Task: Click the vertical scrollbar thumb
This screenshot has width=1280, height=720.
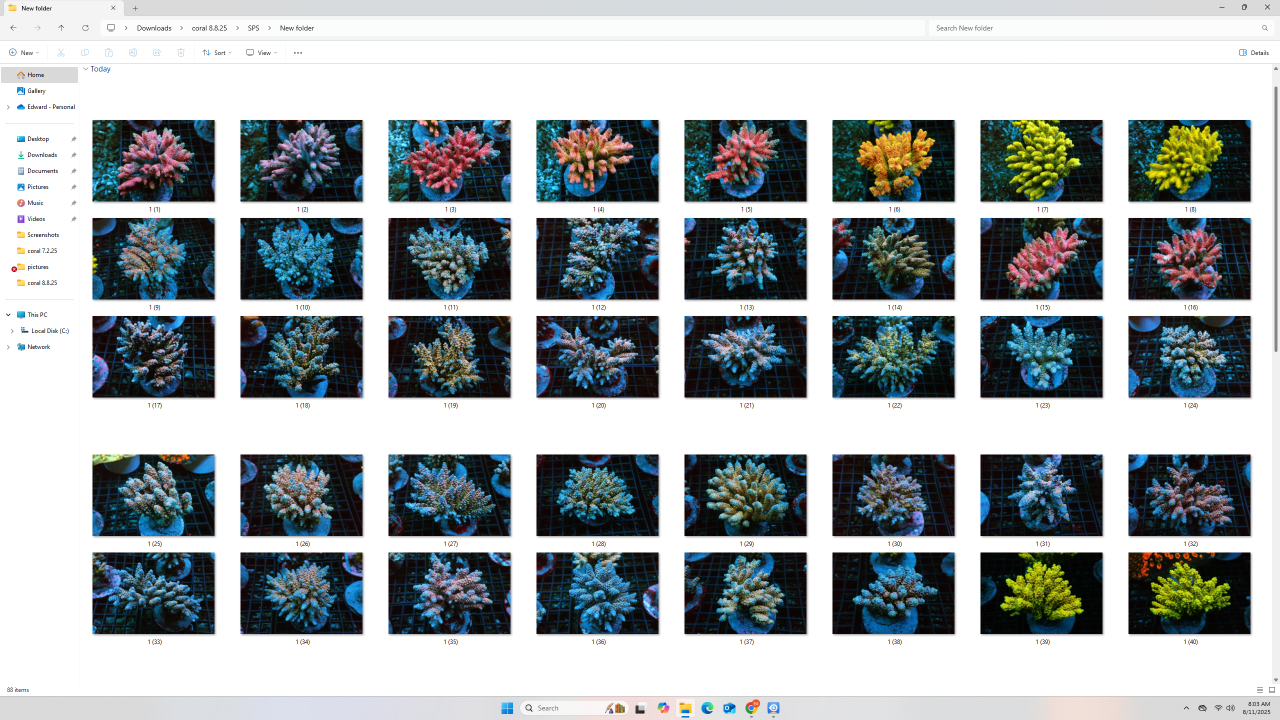Action: pos(1275,218)
